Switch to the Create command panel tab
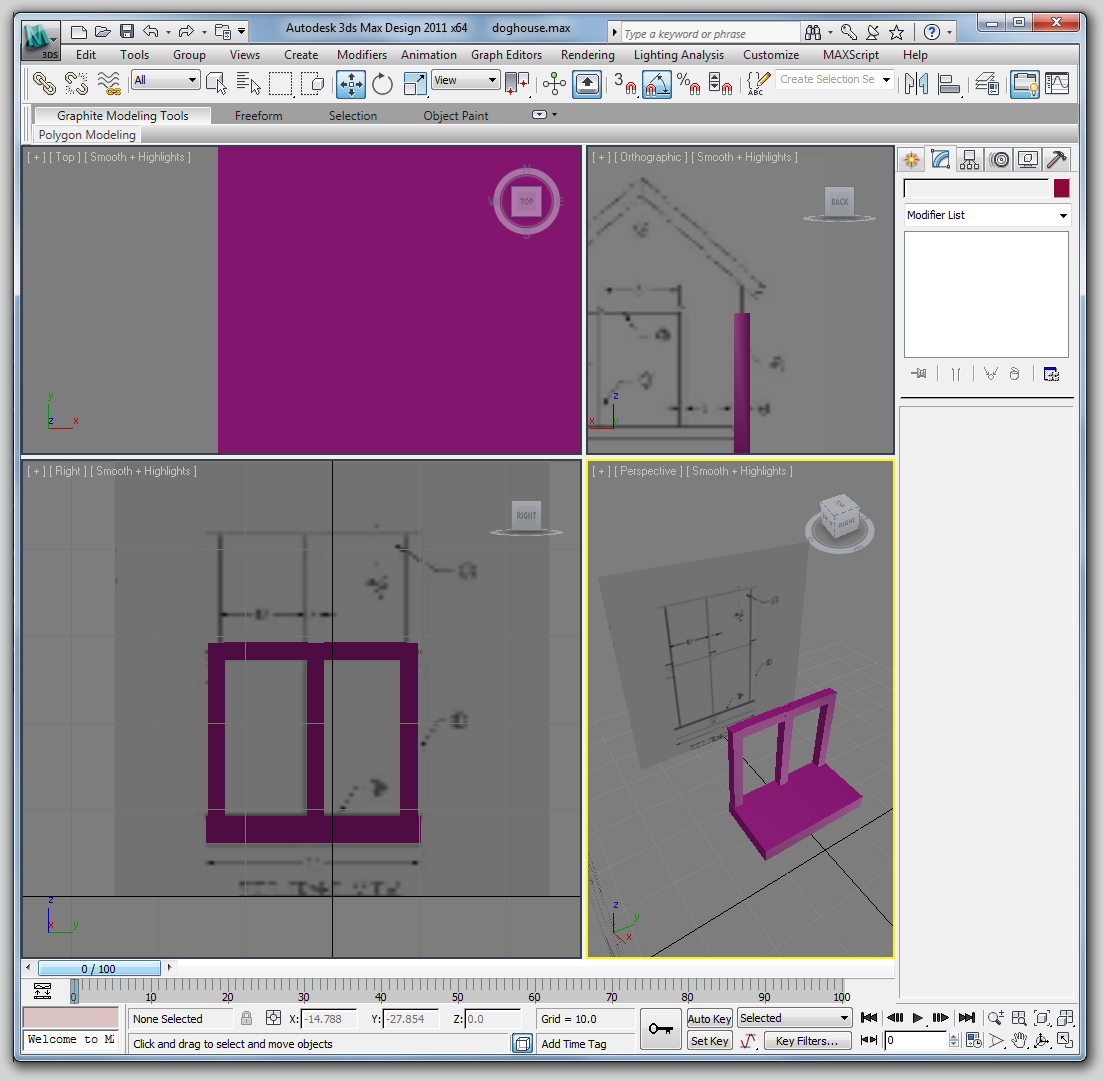1104x1081 pixels. (911, 160)
